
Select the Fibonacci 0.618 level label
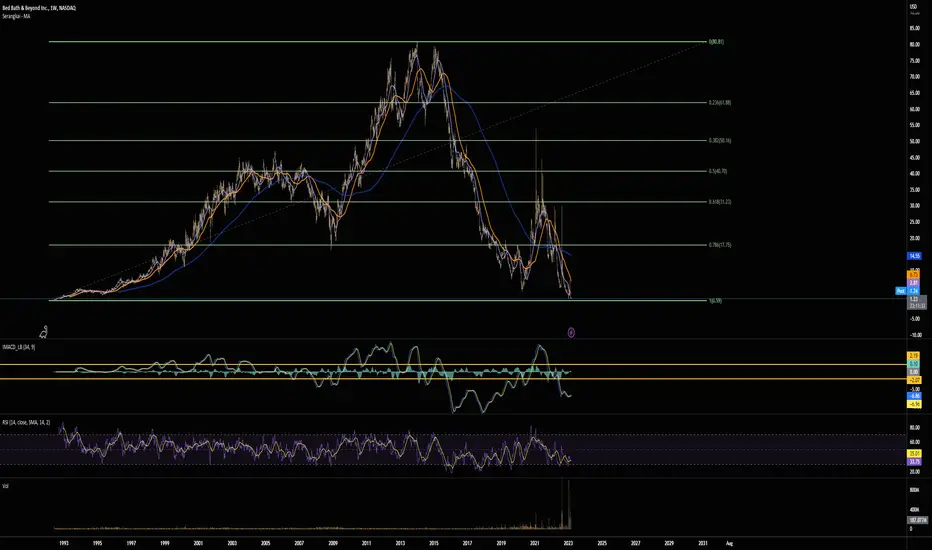(x=720, y=202)
